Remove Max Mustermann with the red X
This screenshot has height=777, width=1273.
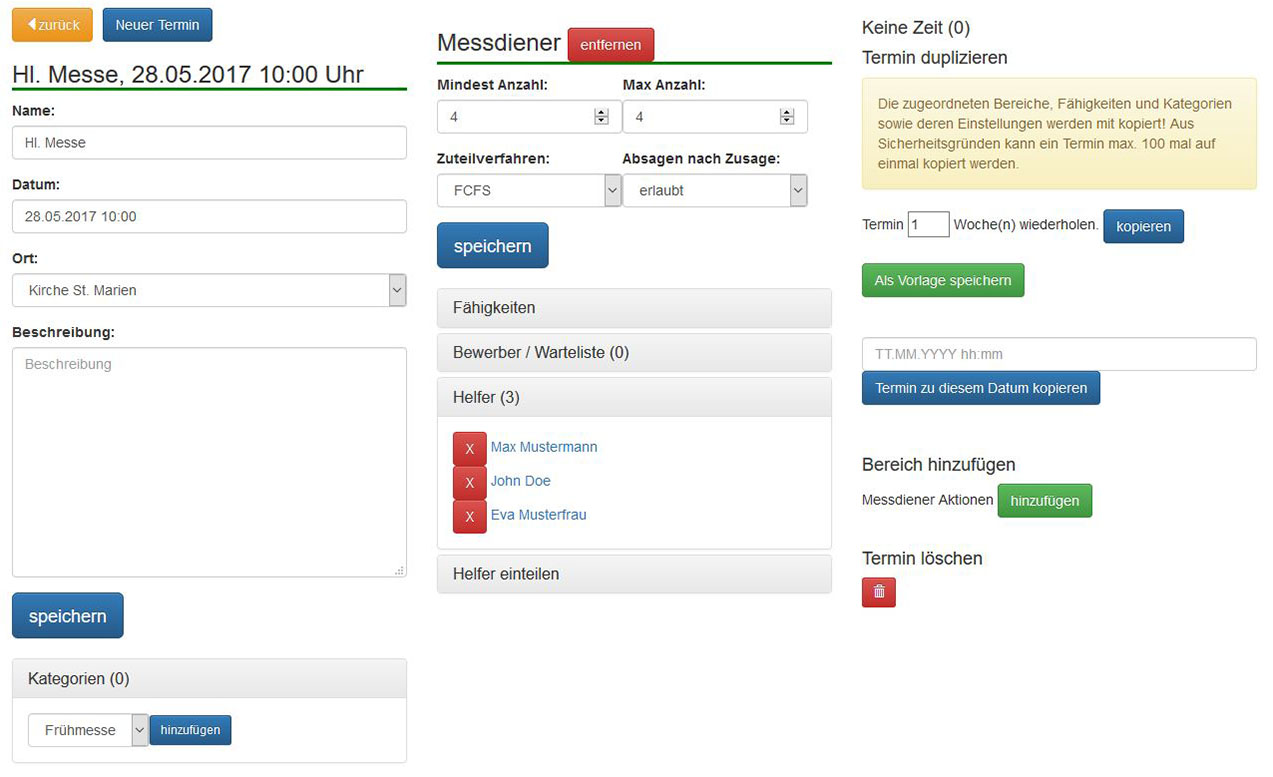click(469, 449)
